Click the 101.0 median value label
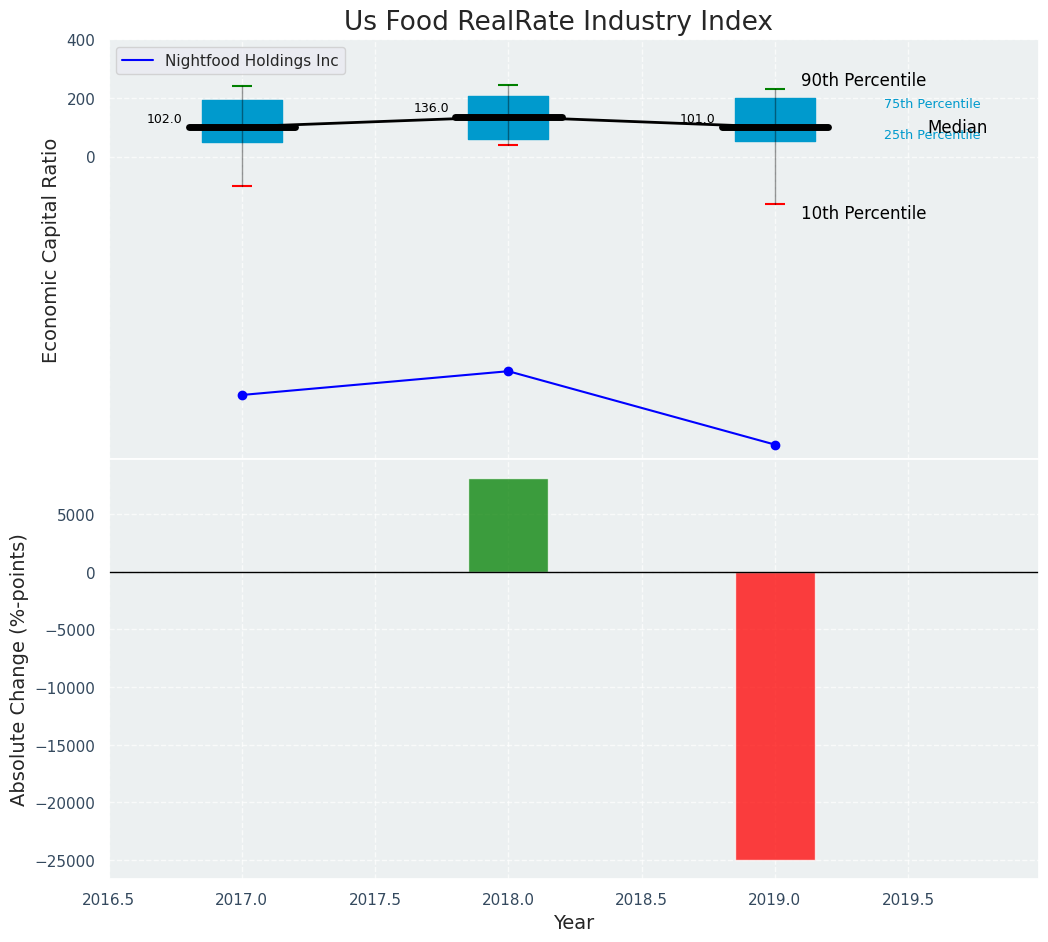 tap(697, 119)
